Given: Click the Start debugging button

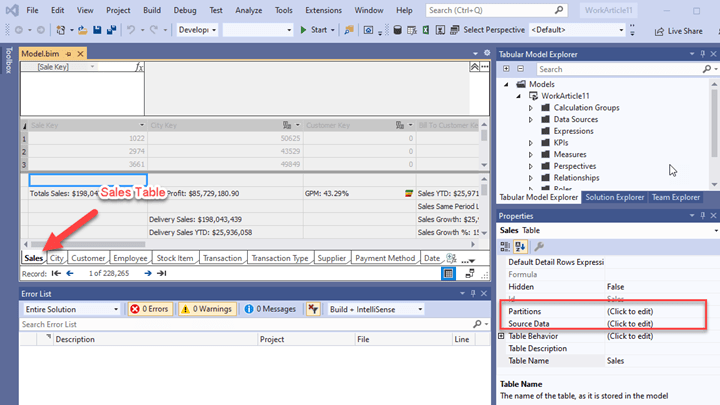Looking at the screenshot, I should [x=314, y=30].
